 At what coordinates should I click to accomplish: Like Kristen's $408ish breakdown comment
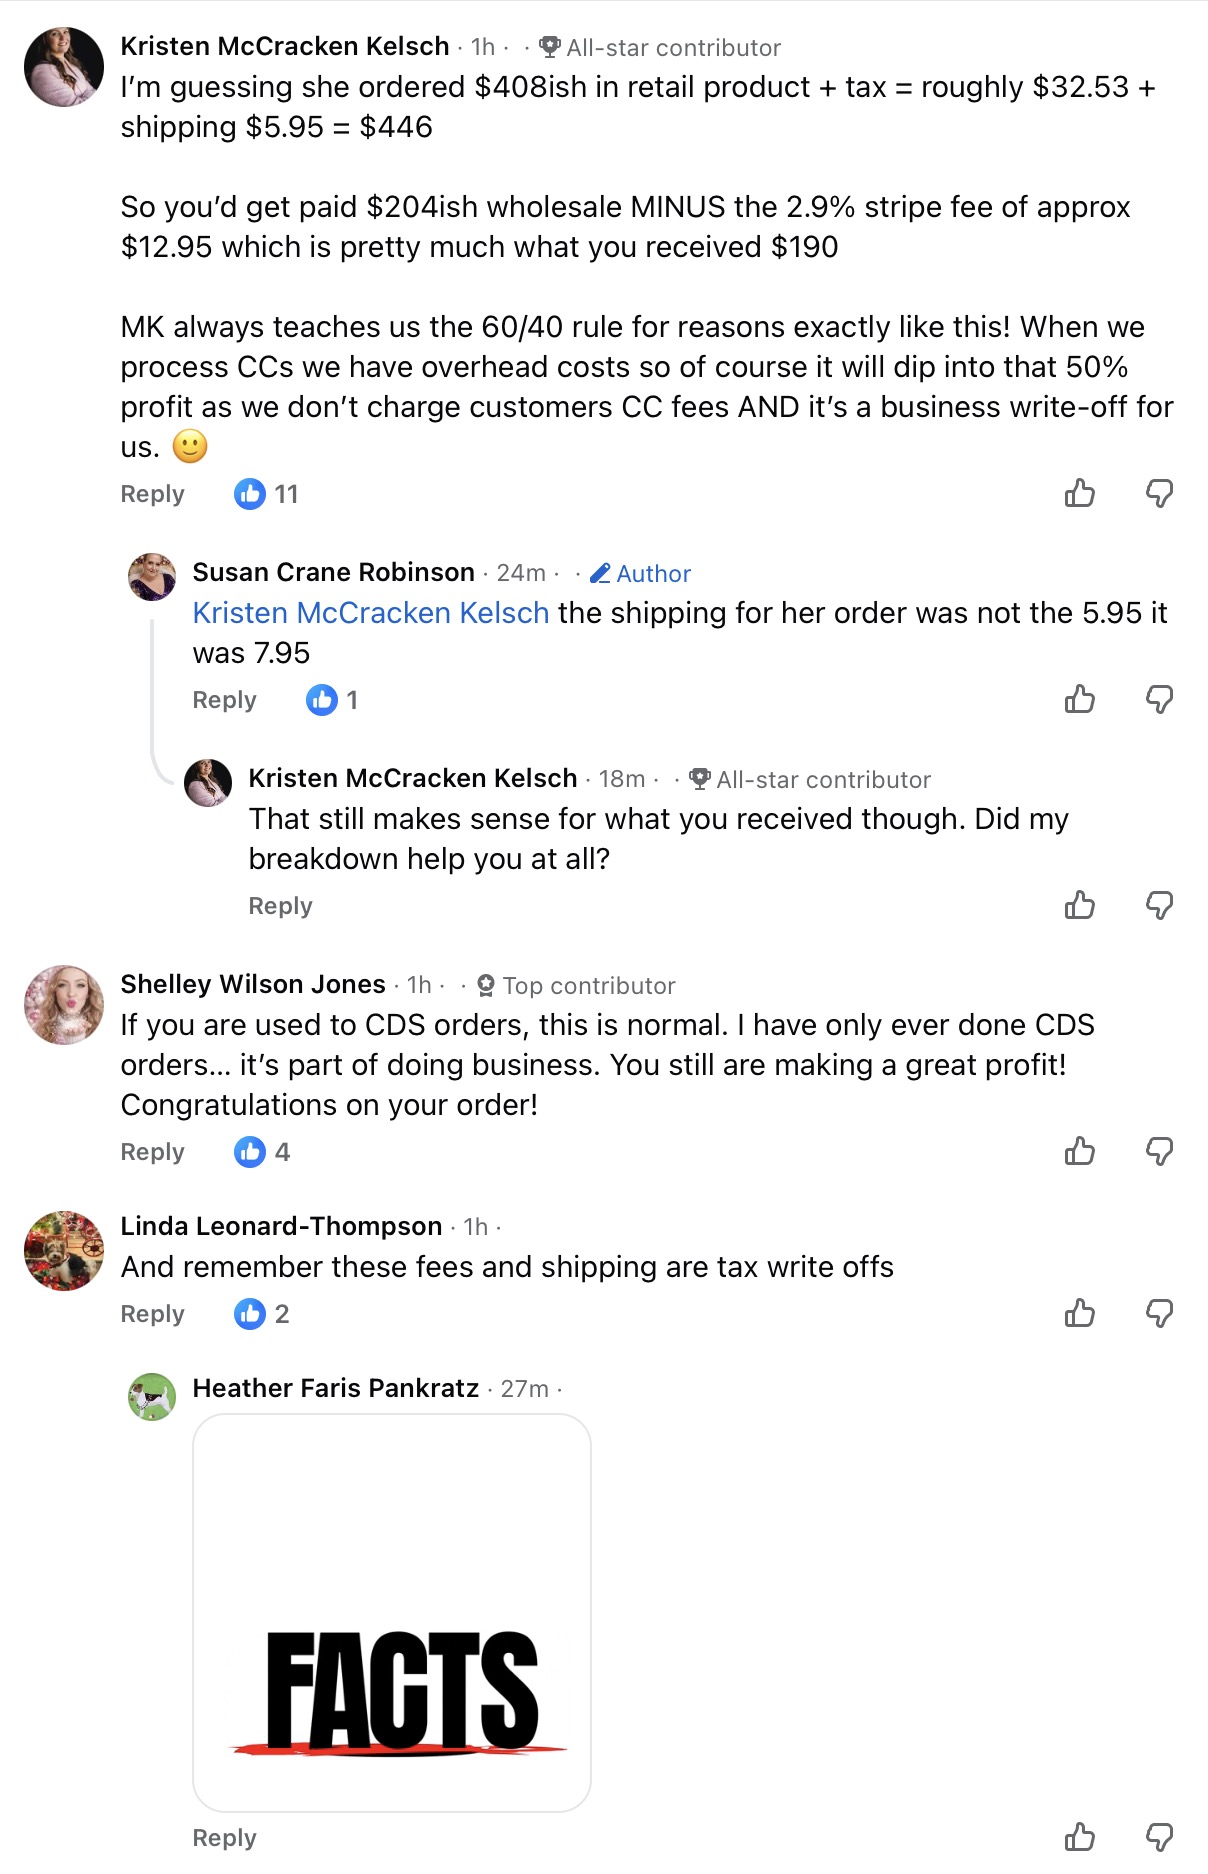1079,493
